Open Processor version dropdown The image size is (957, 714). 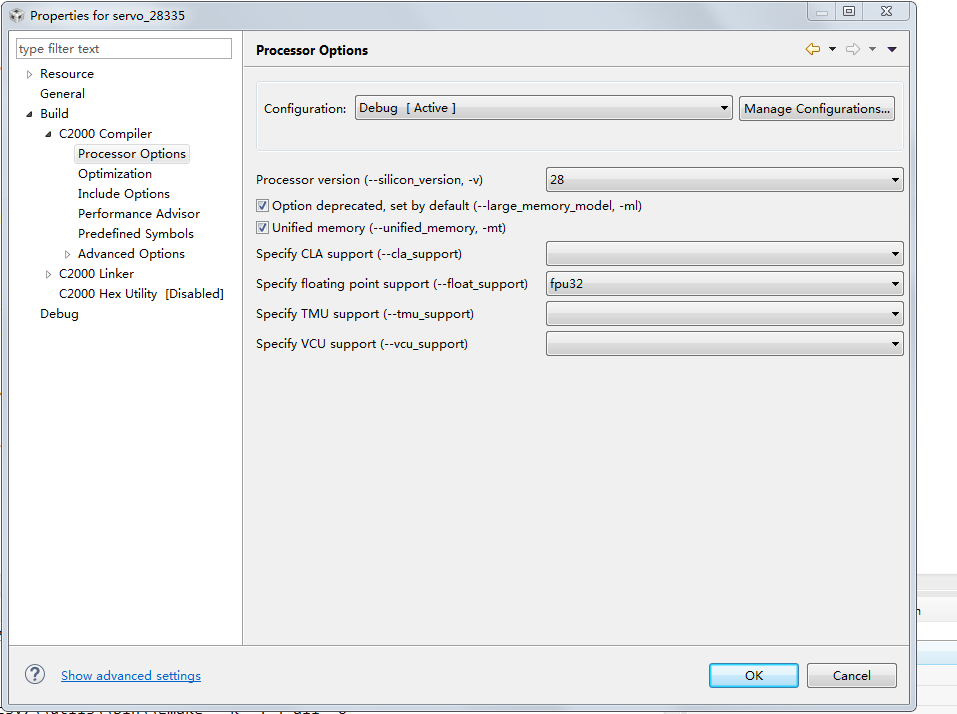893,179
